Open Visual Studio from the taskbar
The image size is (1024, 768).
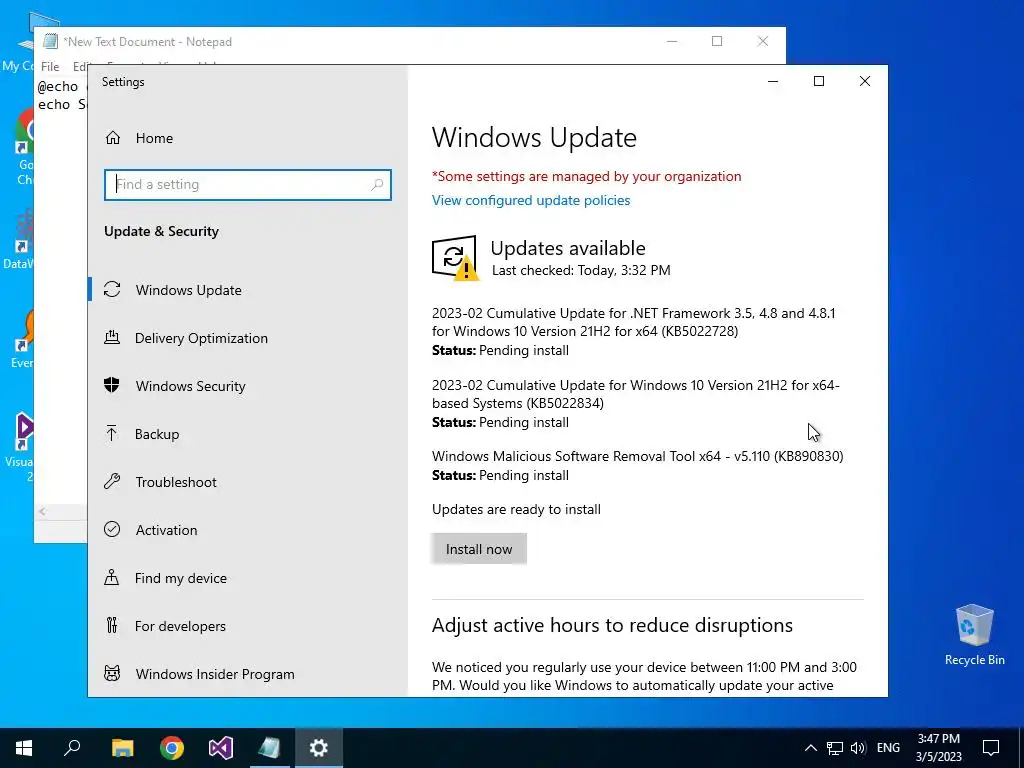221,748
